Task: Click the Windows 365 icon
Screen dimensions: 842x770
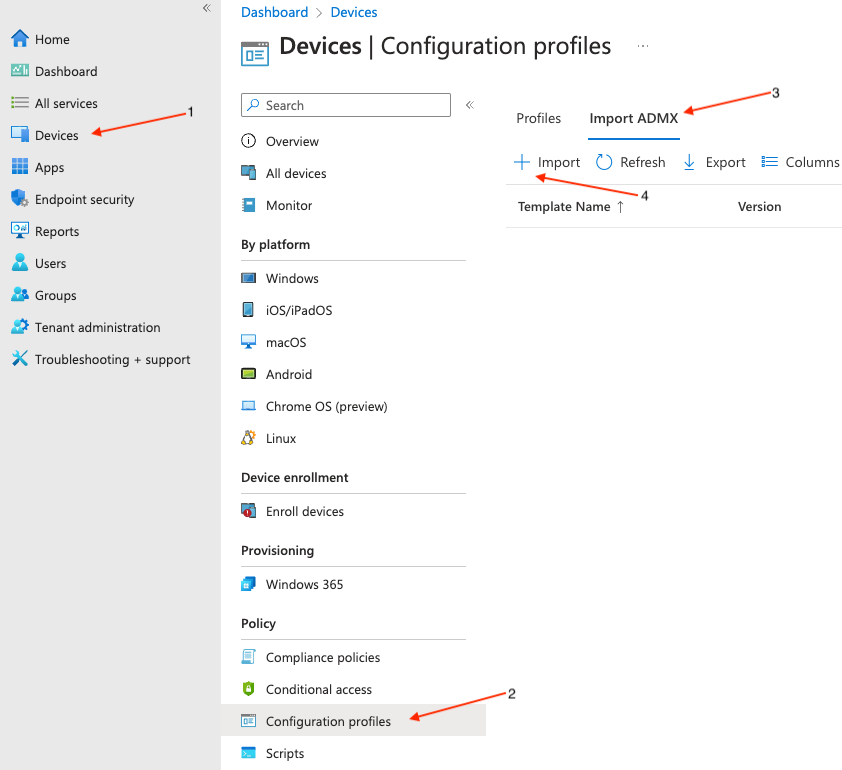Action: 248,584
